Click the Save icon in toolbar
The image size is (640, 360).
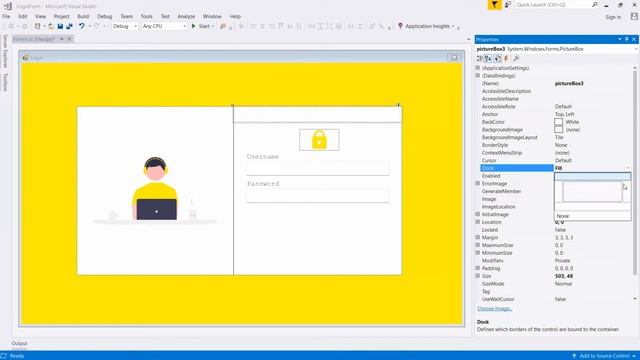point(60,26)
